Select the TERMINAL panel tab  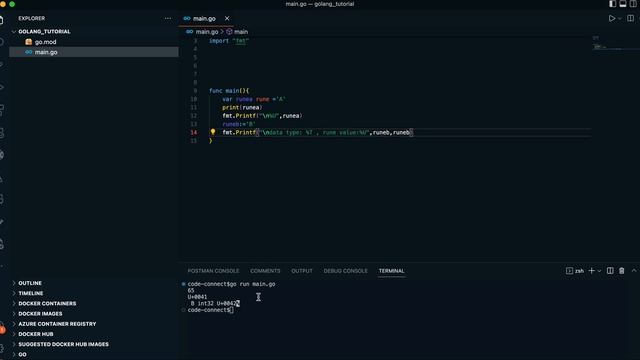pyautogui.click(x=391, y=271)
